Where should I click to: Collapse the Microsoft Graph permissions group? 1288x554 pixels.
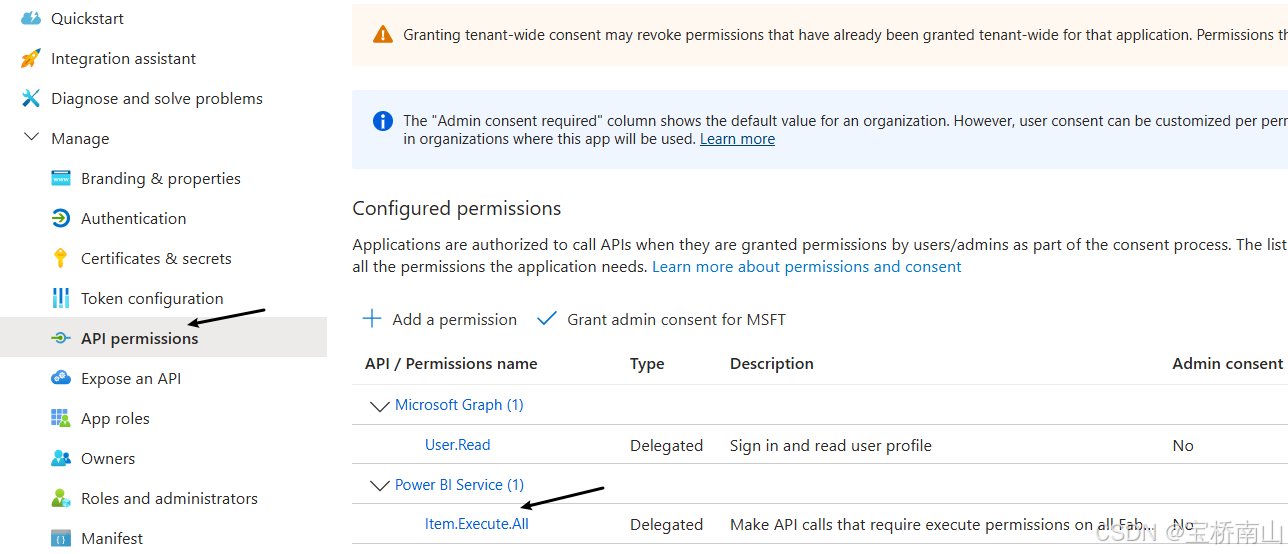pos(379,406)
